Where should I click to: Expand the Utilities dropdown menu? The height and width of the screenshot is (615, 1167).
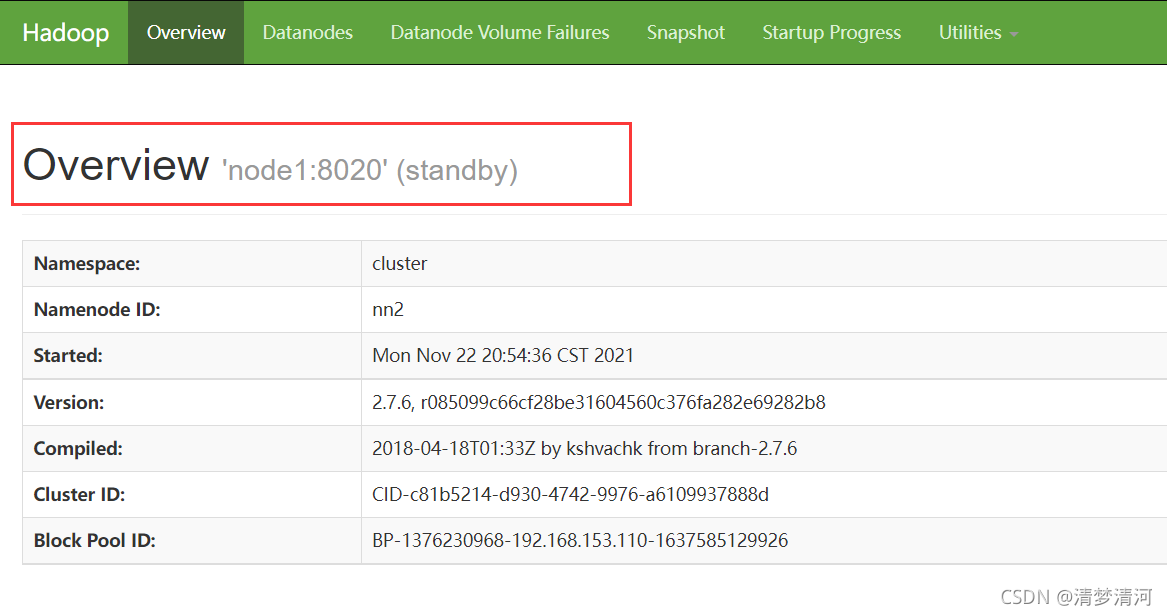[x=978, y=33]
